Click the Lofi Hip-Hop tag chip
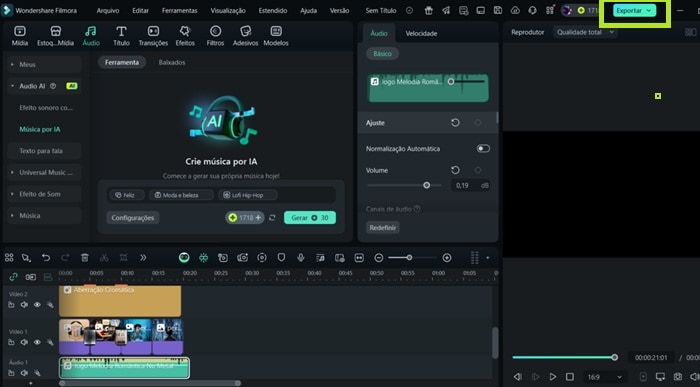The image size is (700, 387). point(248,195)
